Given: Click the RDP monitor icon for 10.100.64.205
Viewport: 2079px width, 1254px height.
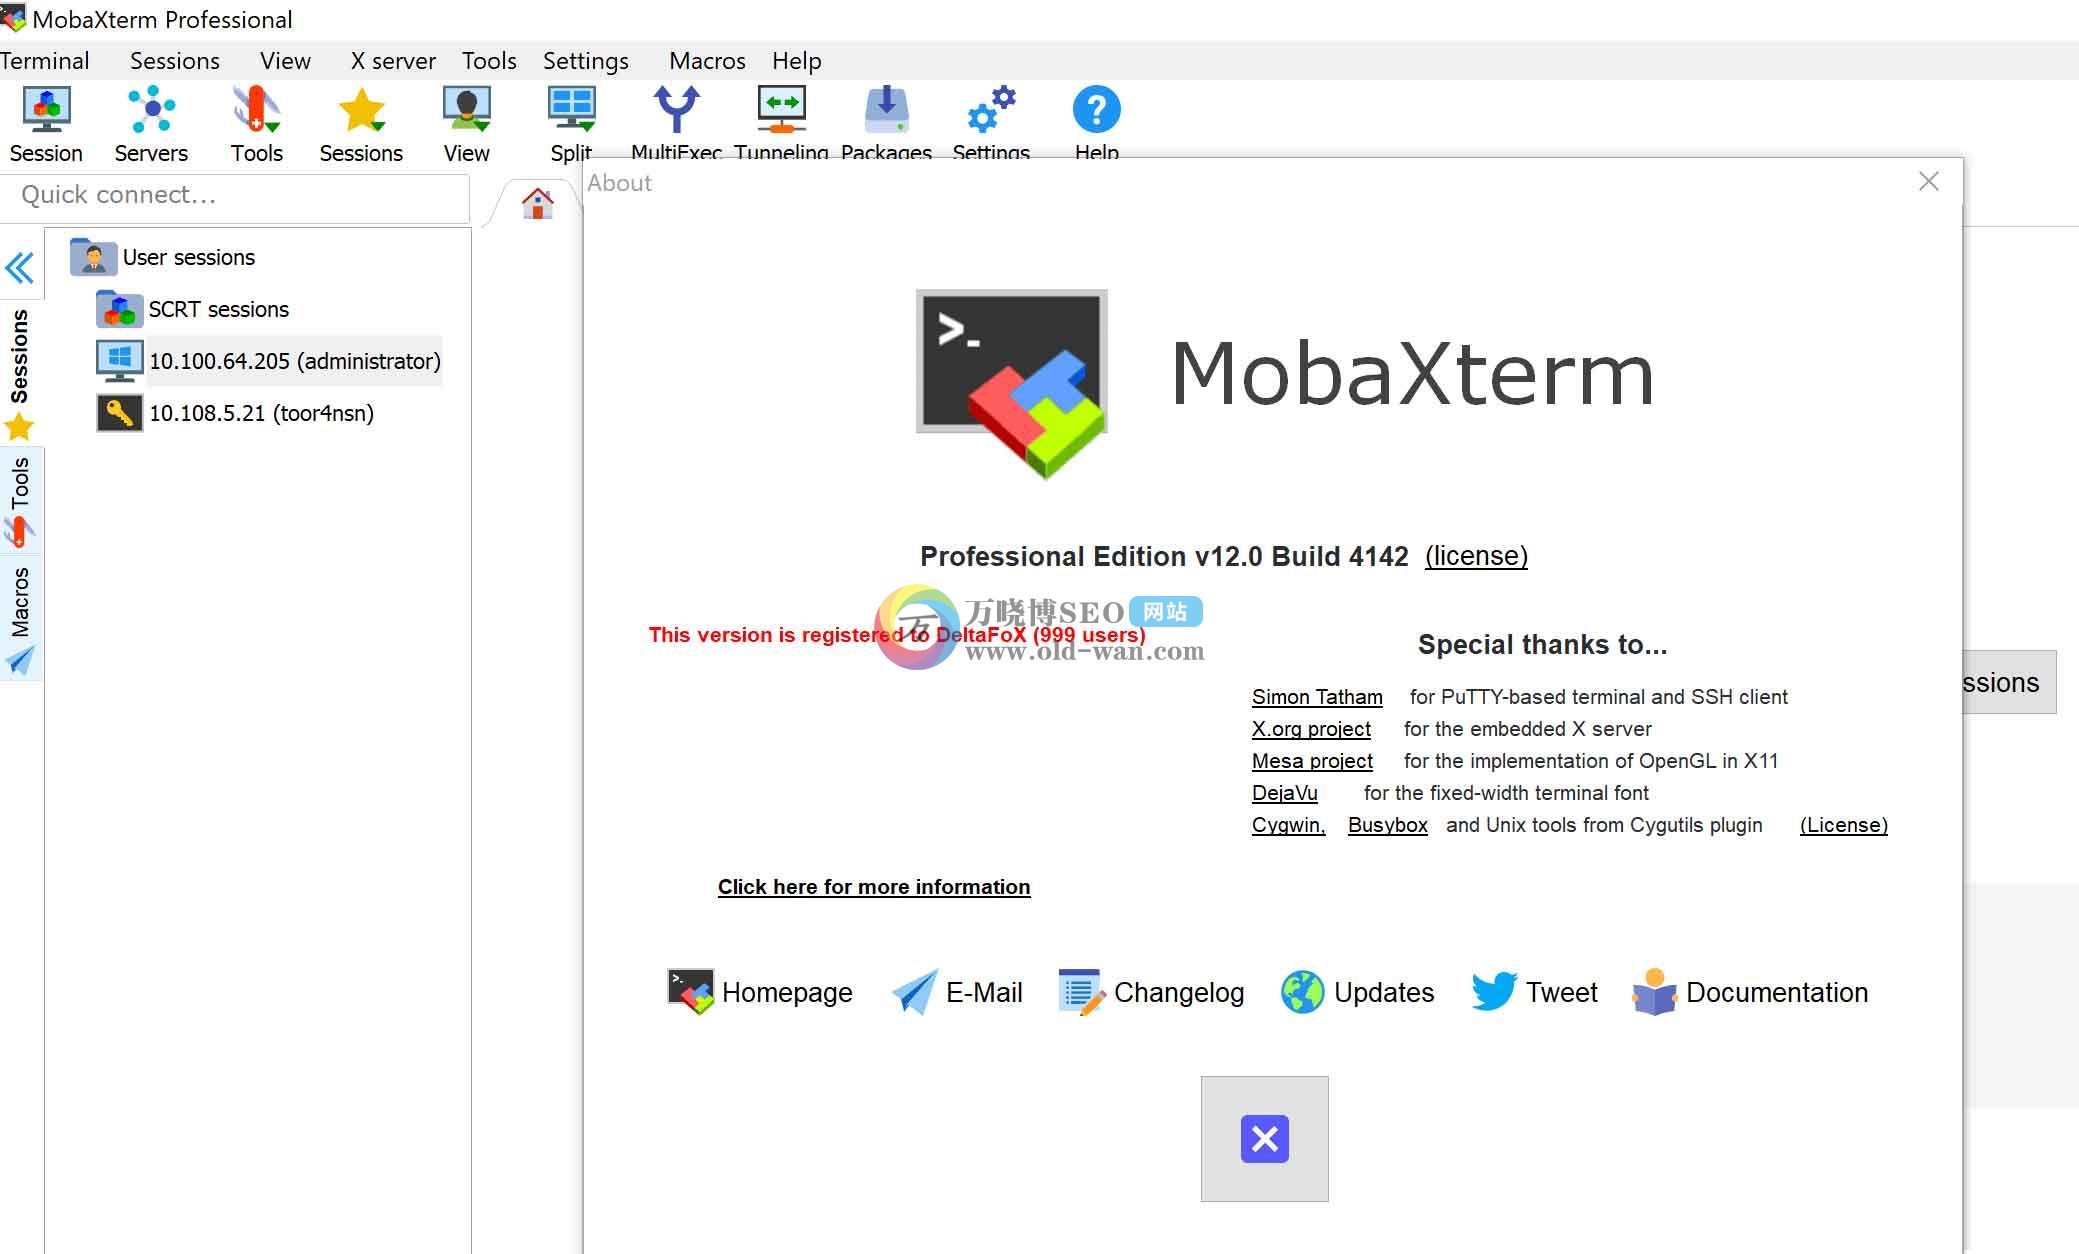Looking at the screenshot, I should pyautogui.click(x=119, y=361).
